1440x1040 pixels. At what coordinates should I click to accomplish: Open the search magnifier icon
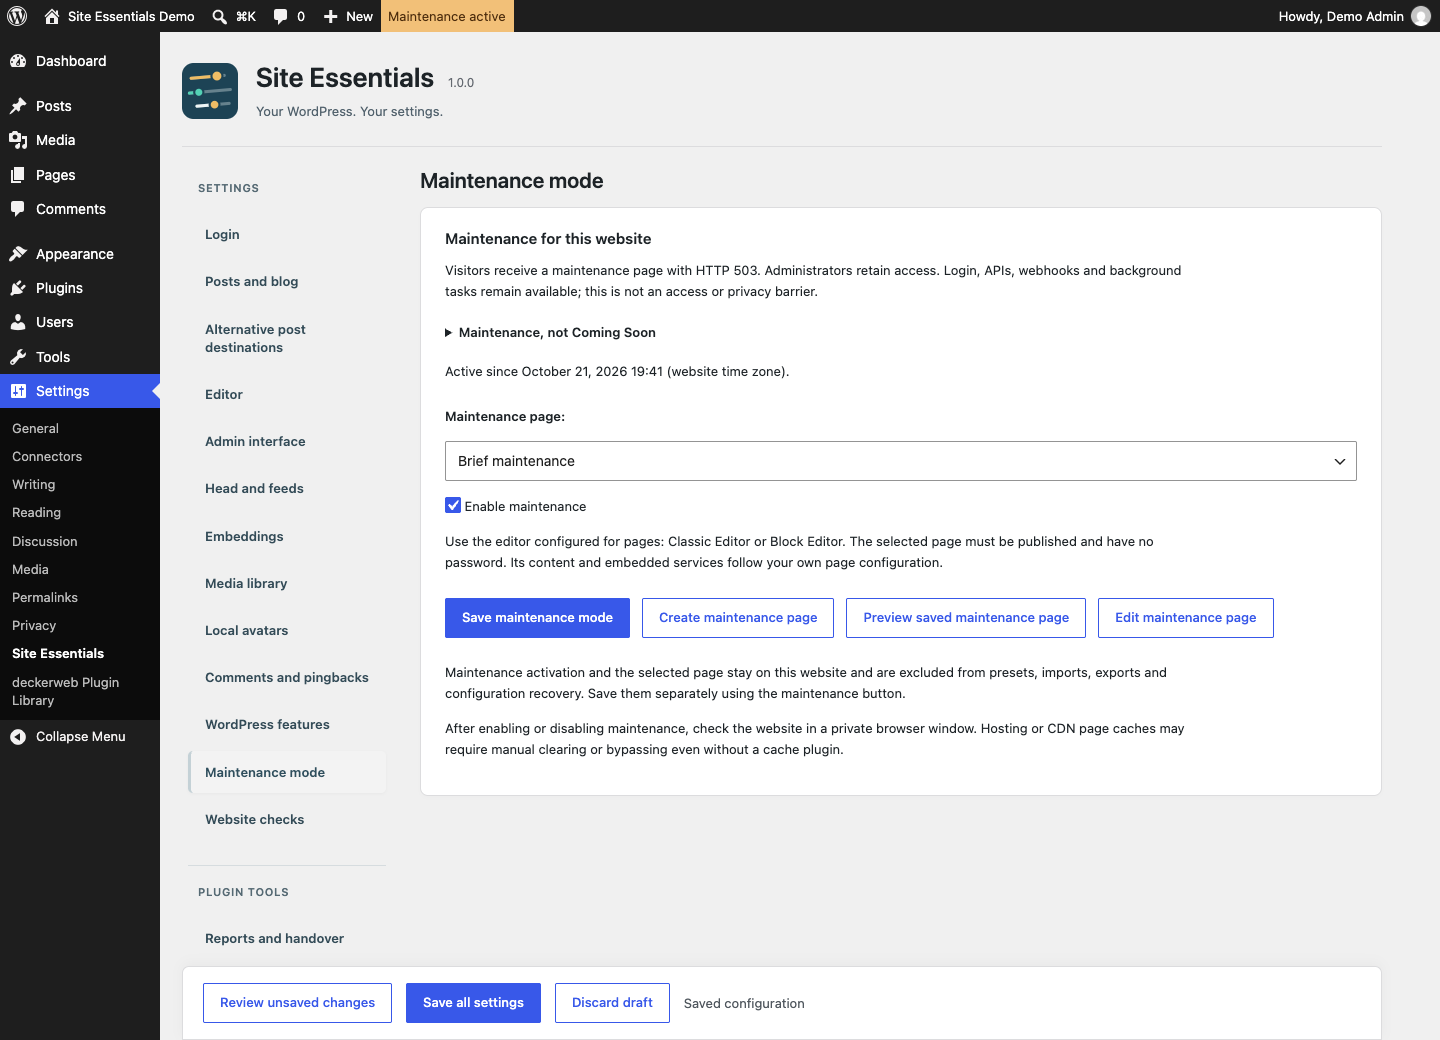pos(219,16)
